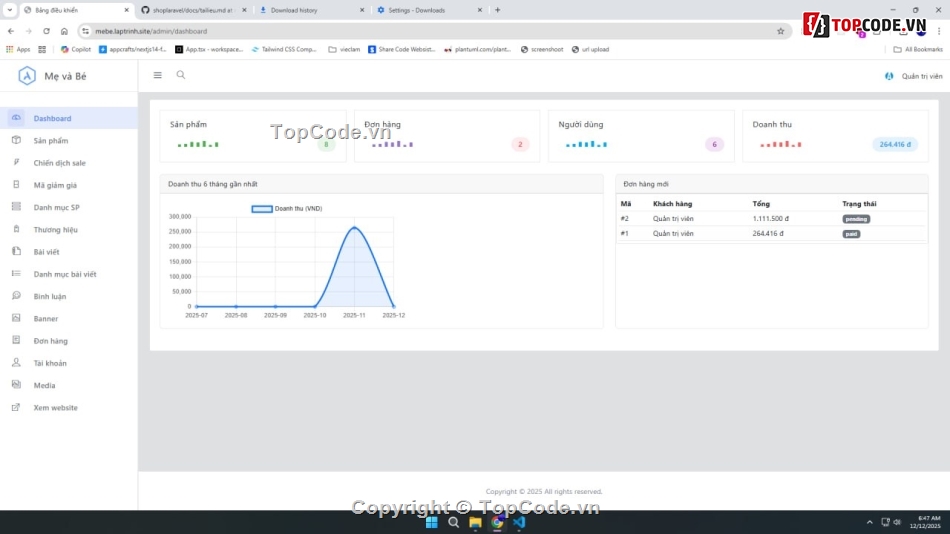Click the Mã giảm giá sidebar icon
This screenshot has width=950, height=534.
(16, 185)
